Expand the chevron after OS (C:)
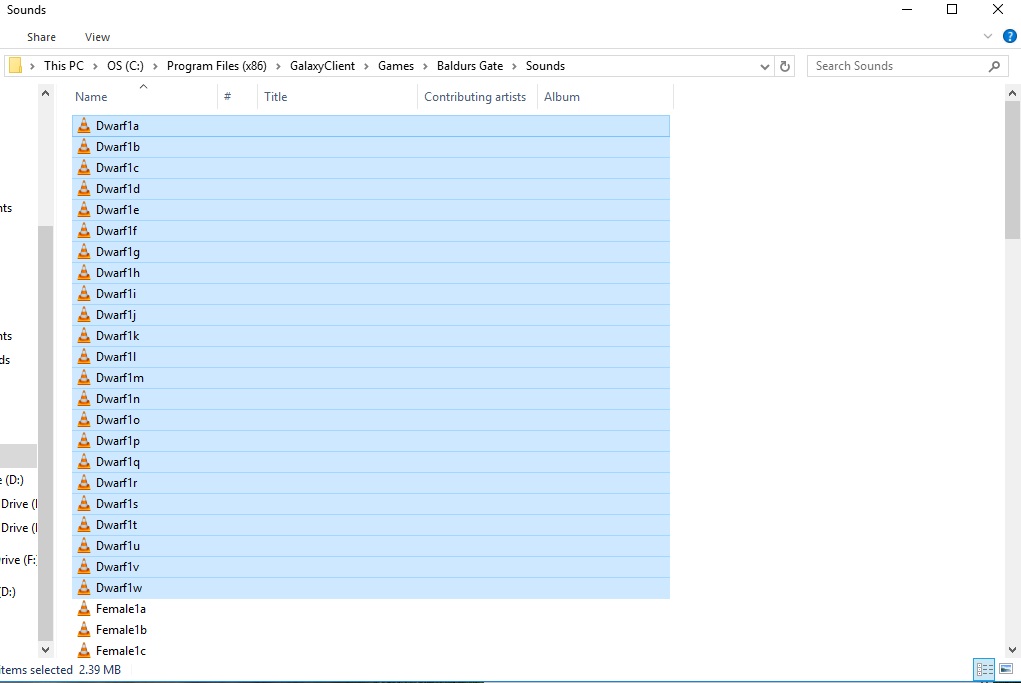The height and width of the screenshot is (683, 1021). tap(155, 66)
